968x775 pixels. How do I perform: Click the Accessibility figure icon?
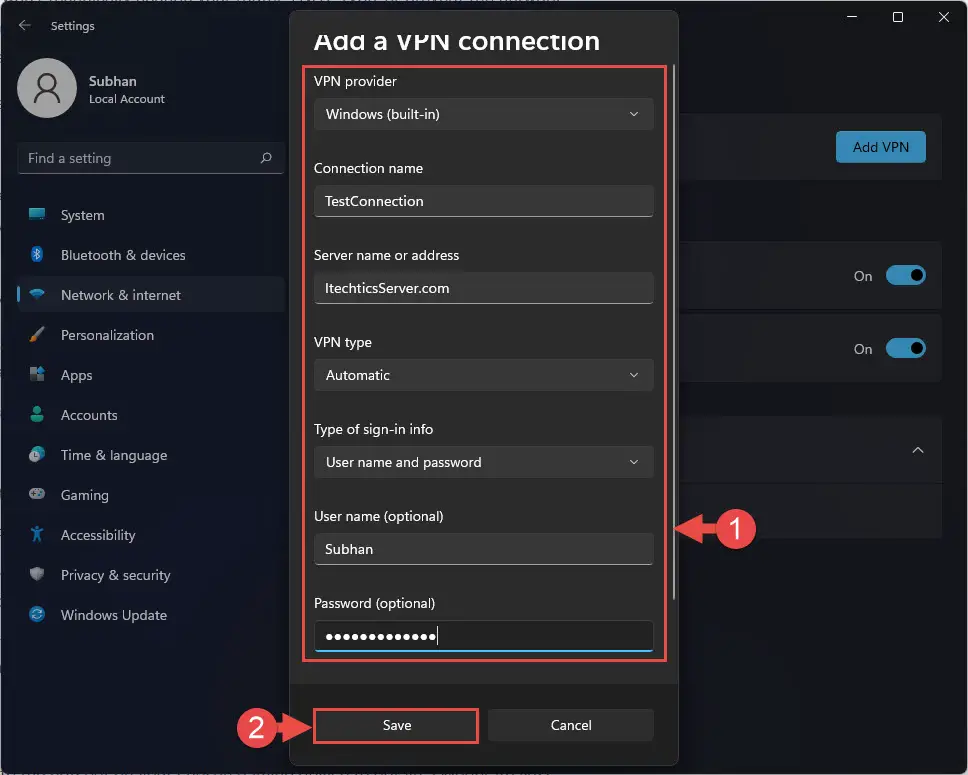pos(37,534)
